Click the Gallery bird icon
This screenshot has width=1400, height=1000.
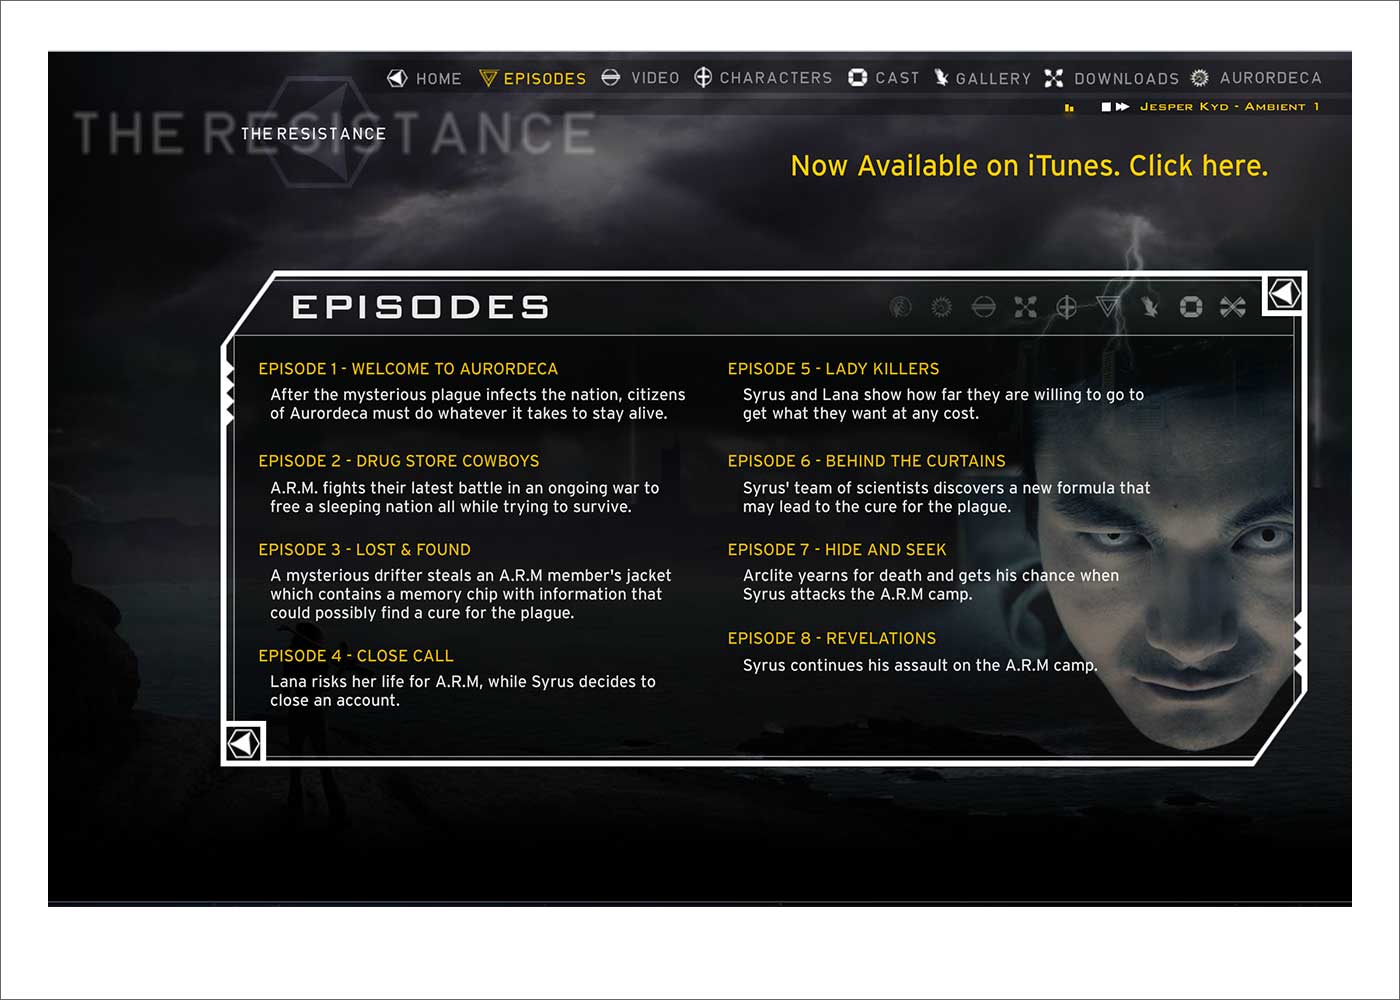[941, 78]
